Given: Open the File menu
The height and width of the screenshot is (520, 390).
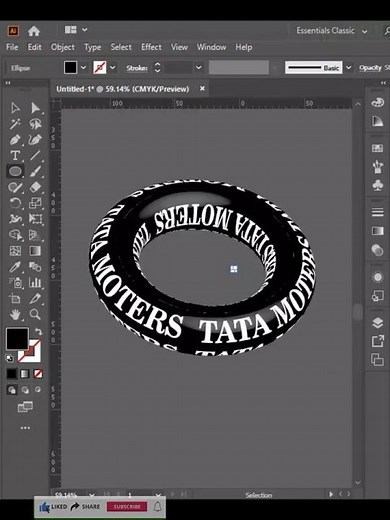Looking at the screenshot, I should pos(12,47).
